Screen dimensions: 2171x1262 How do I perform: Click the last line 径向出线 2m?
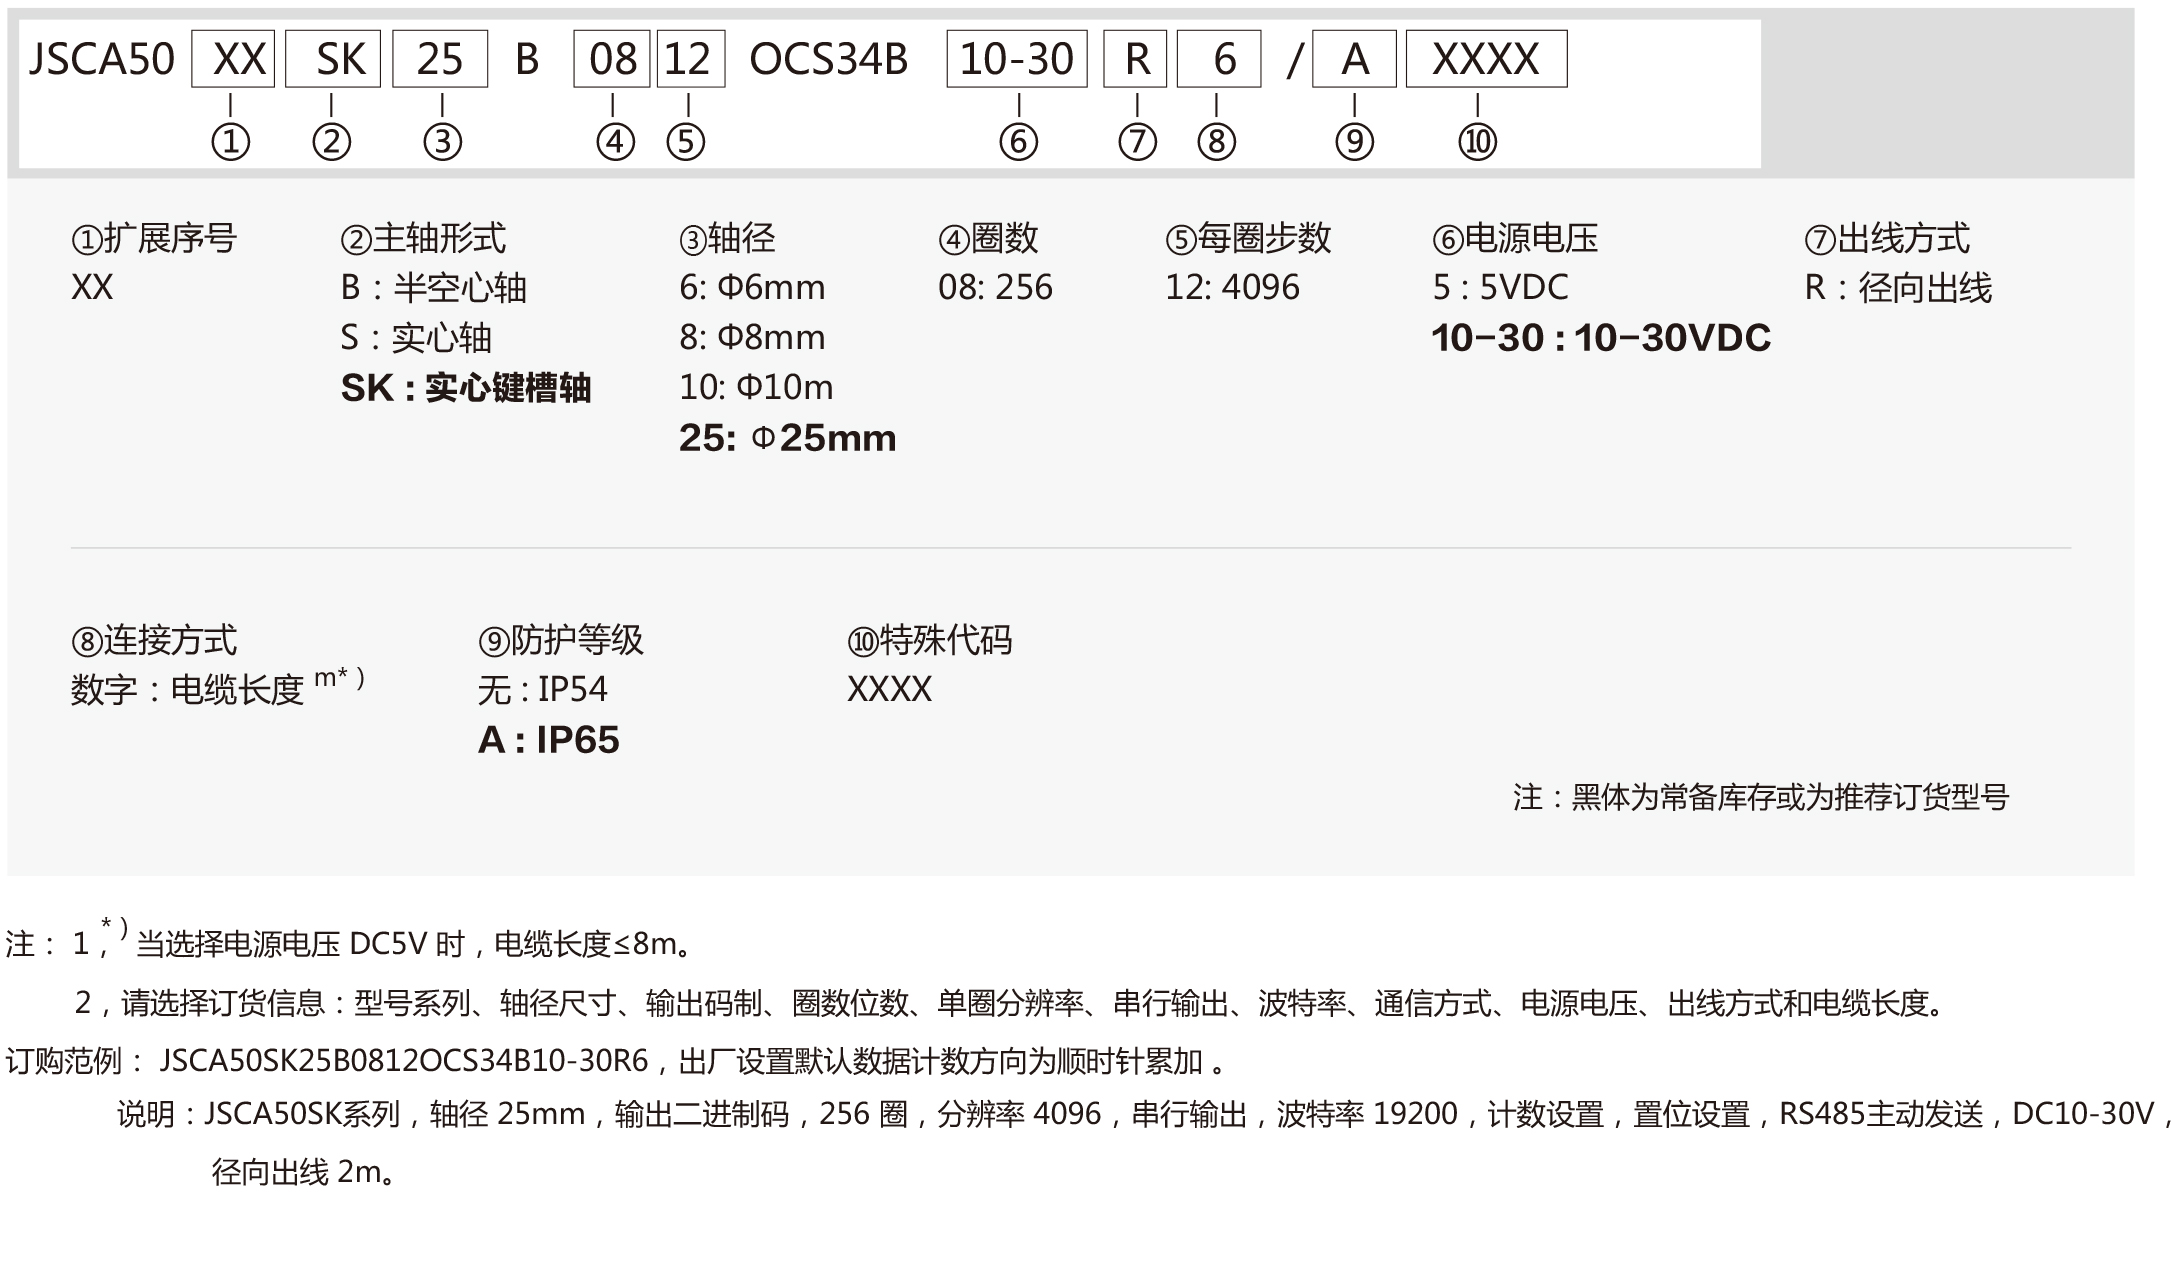305,1172
